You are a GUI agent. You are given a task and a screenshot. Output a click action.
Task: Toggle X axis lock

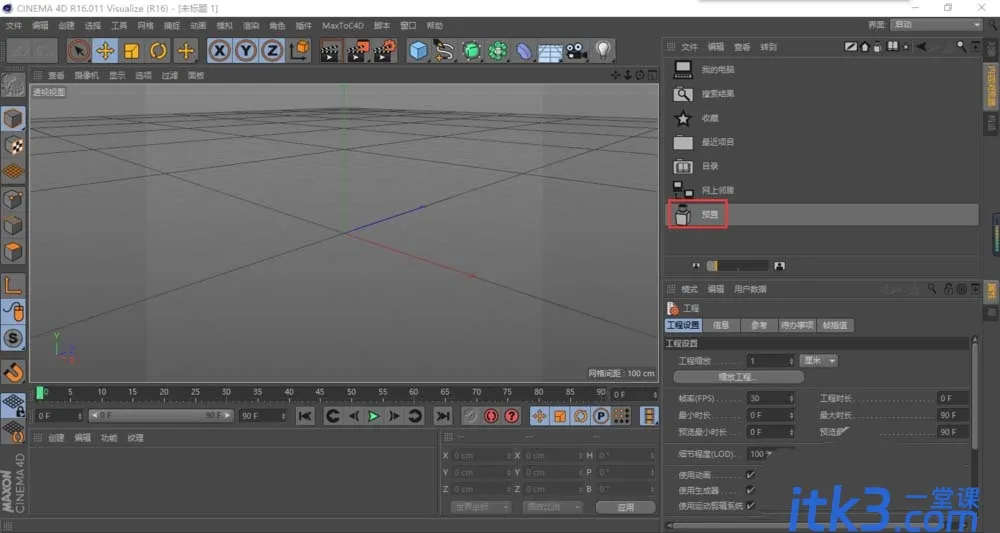pyautogui.click(x=219, y=51)
